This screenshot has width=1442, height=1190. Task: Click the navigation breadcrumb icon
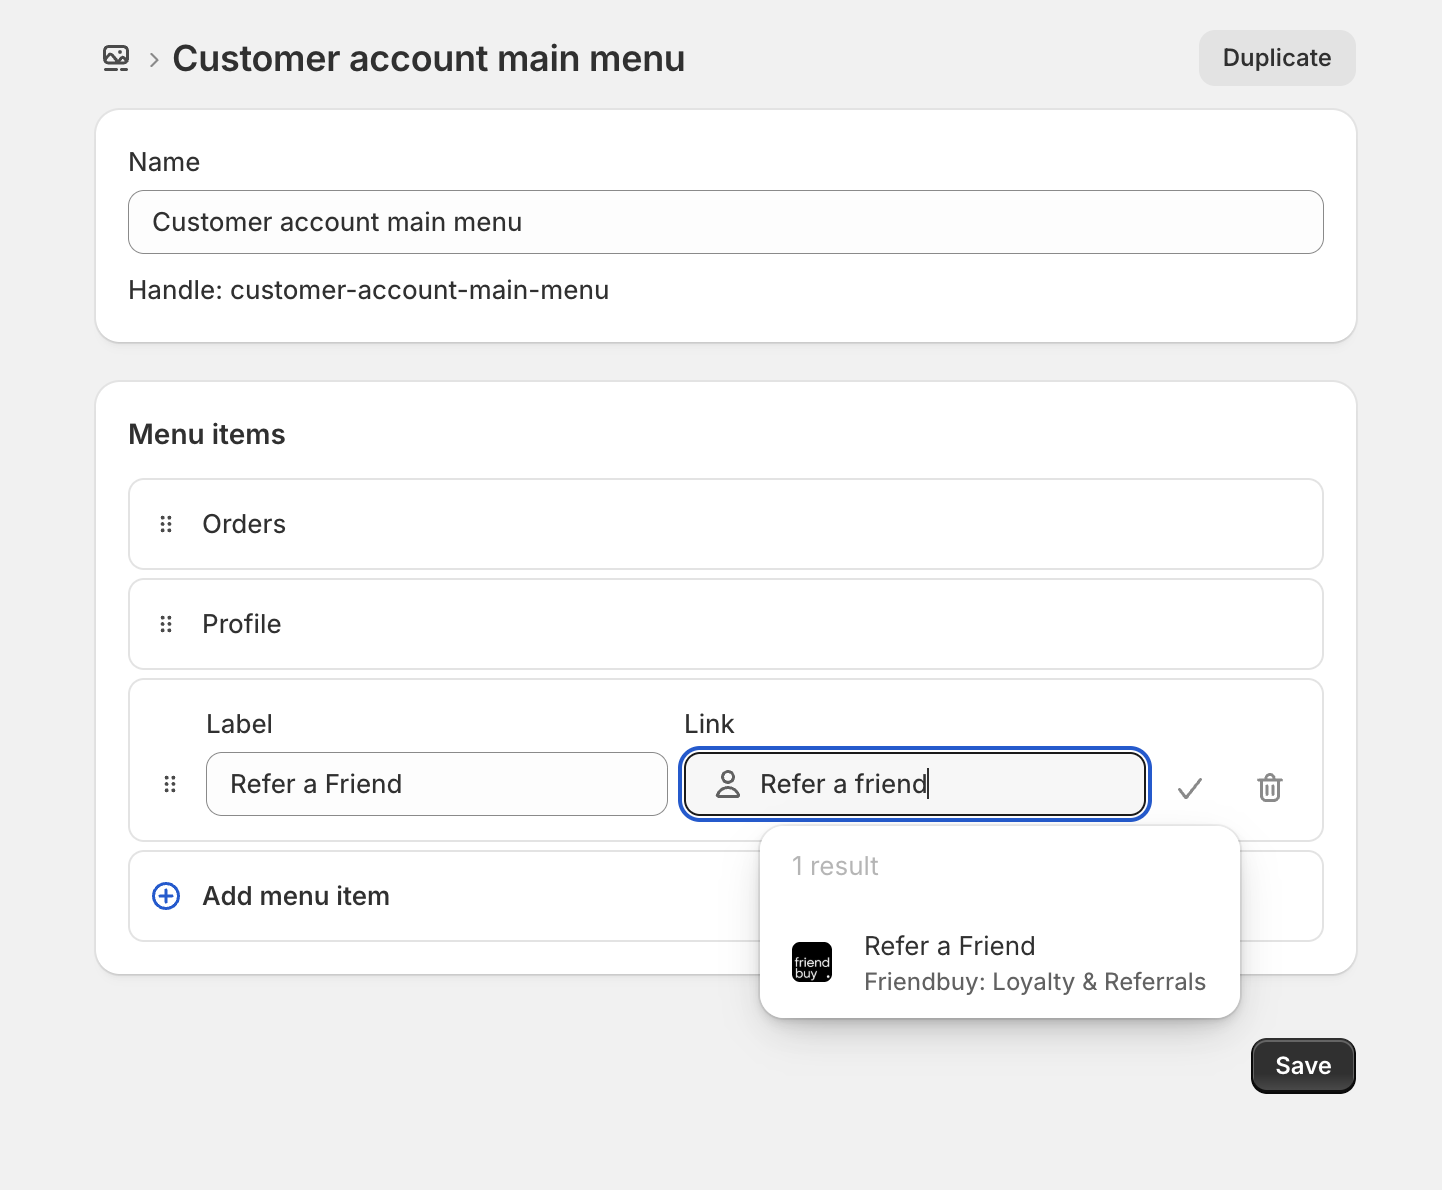click(116, 58)
